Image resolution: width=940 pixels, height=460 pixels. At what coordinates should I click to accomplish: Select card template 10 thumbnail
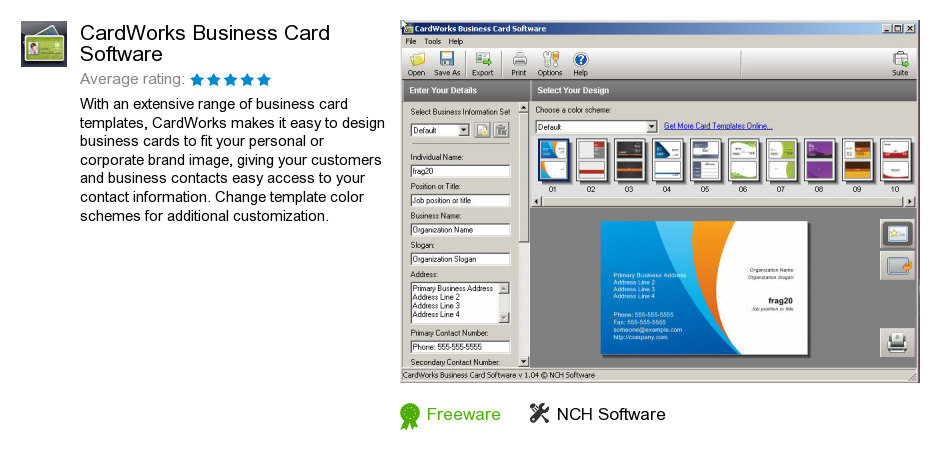click(x=895, y=160)
